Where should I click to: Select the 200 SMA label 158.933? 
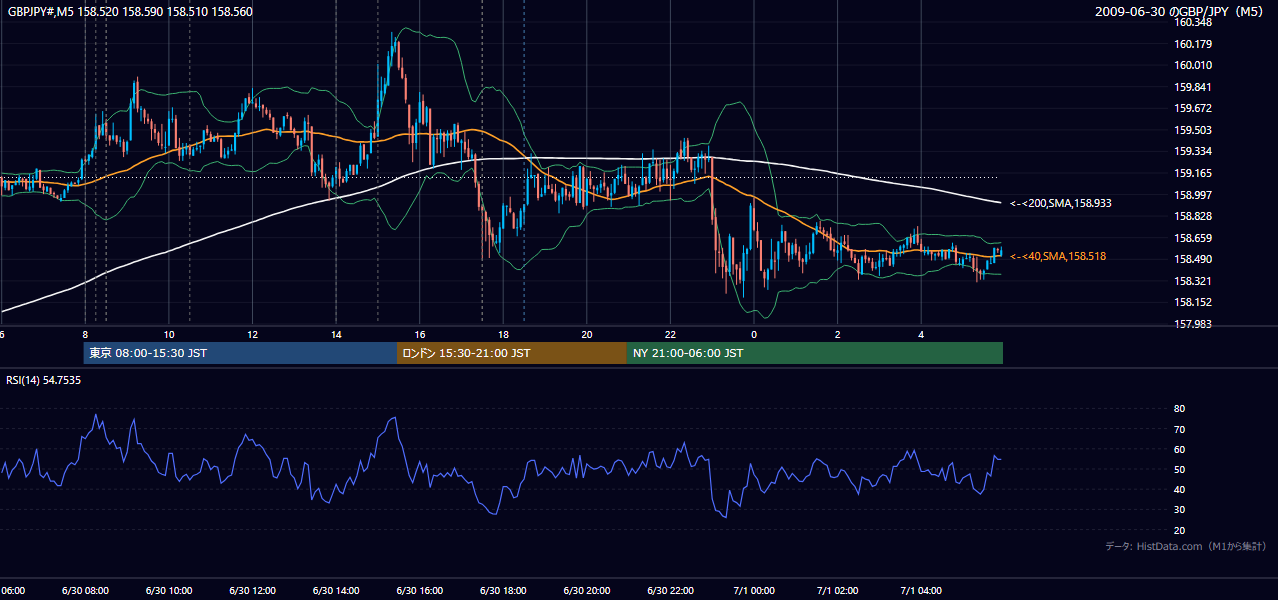[1061, 203]
